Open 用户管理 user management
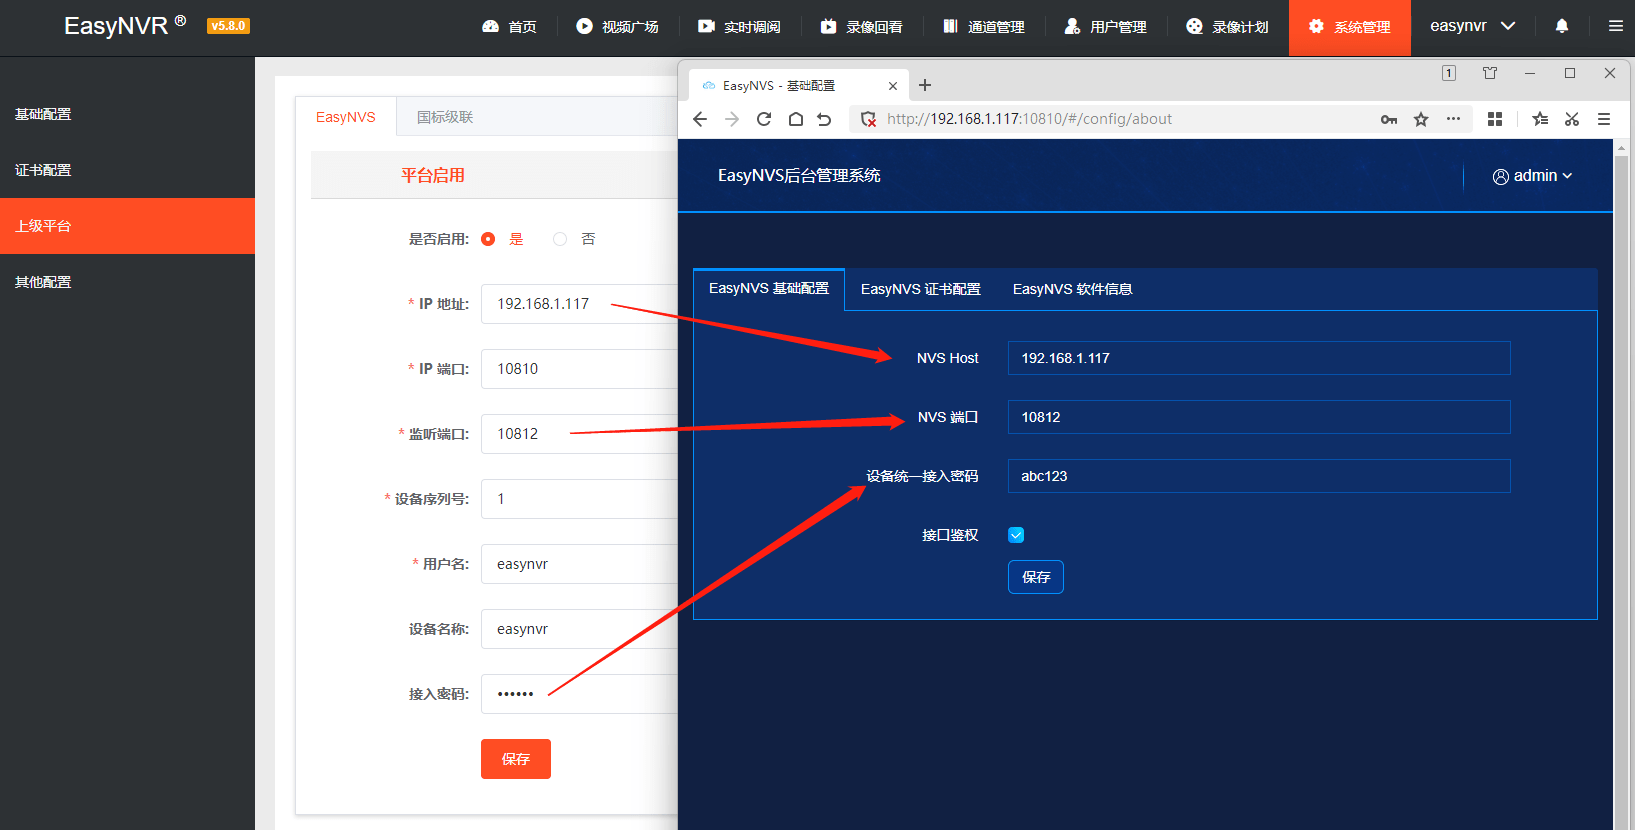Image resolution: width=1635 pixels, height=830 pixels. [x=1105, y=27]
